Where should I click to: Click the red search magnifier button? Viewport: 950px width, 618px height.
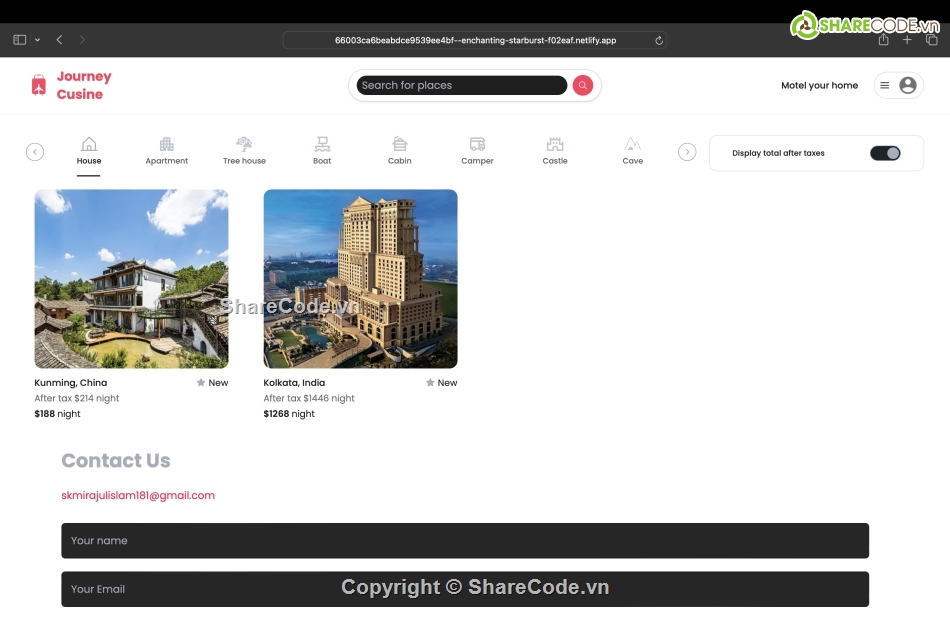click(x=583, y=86)
